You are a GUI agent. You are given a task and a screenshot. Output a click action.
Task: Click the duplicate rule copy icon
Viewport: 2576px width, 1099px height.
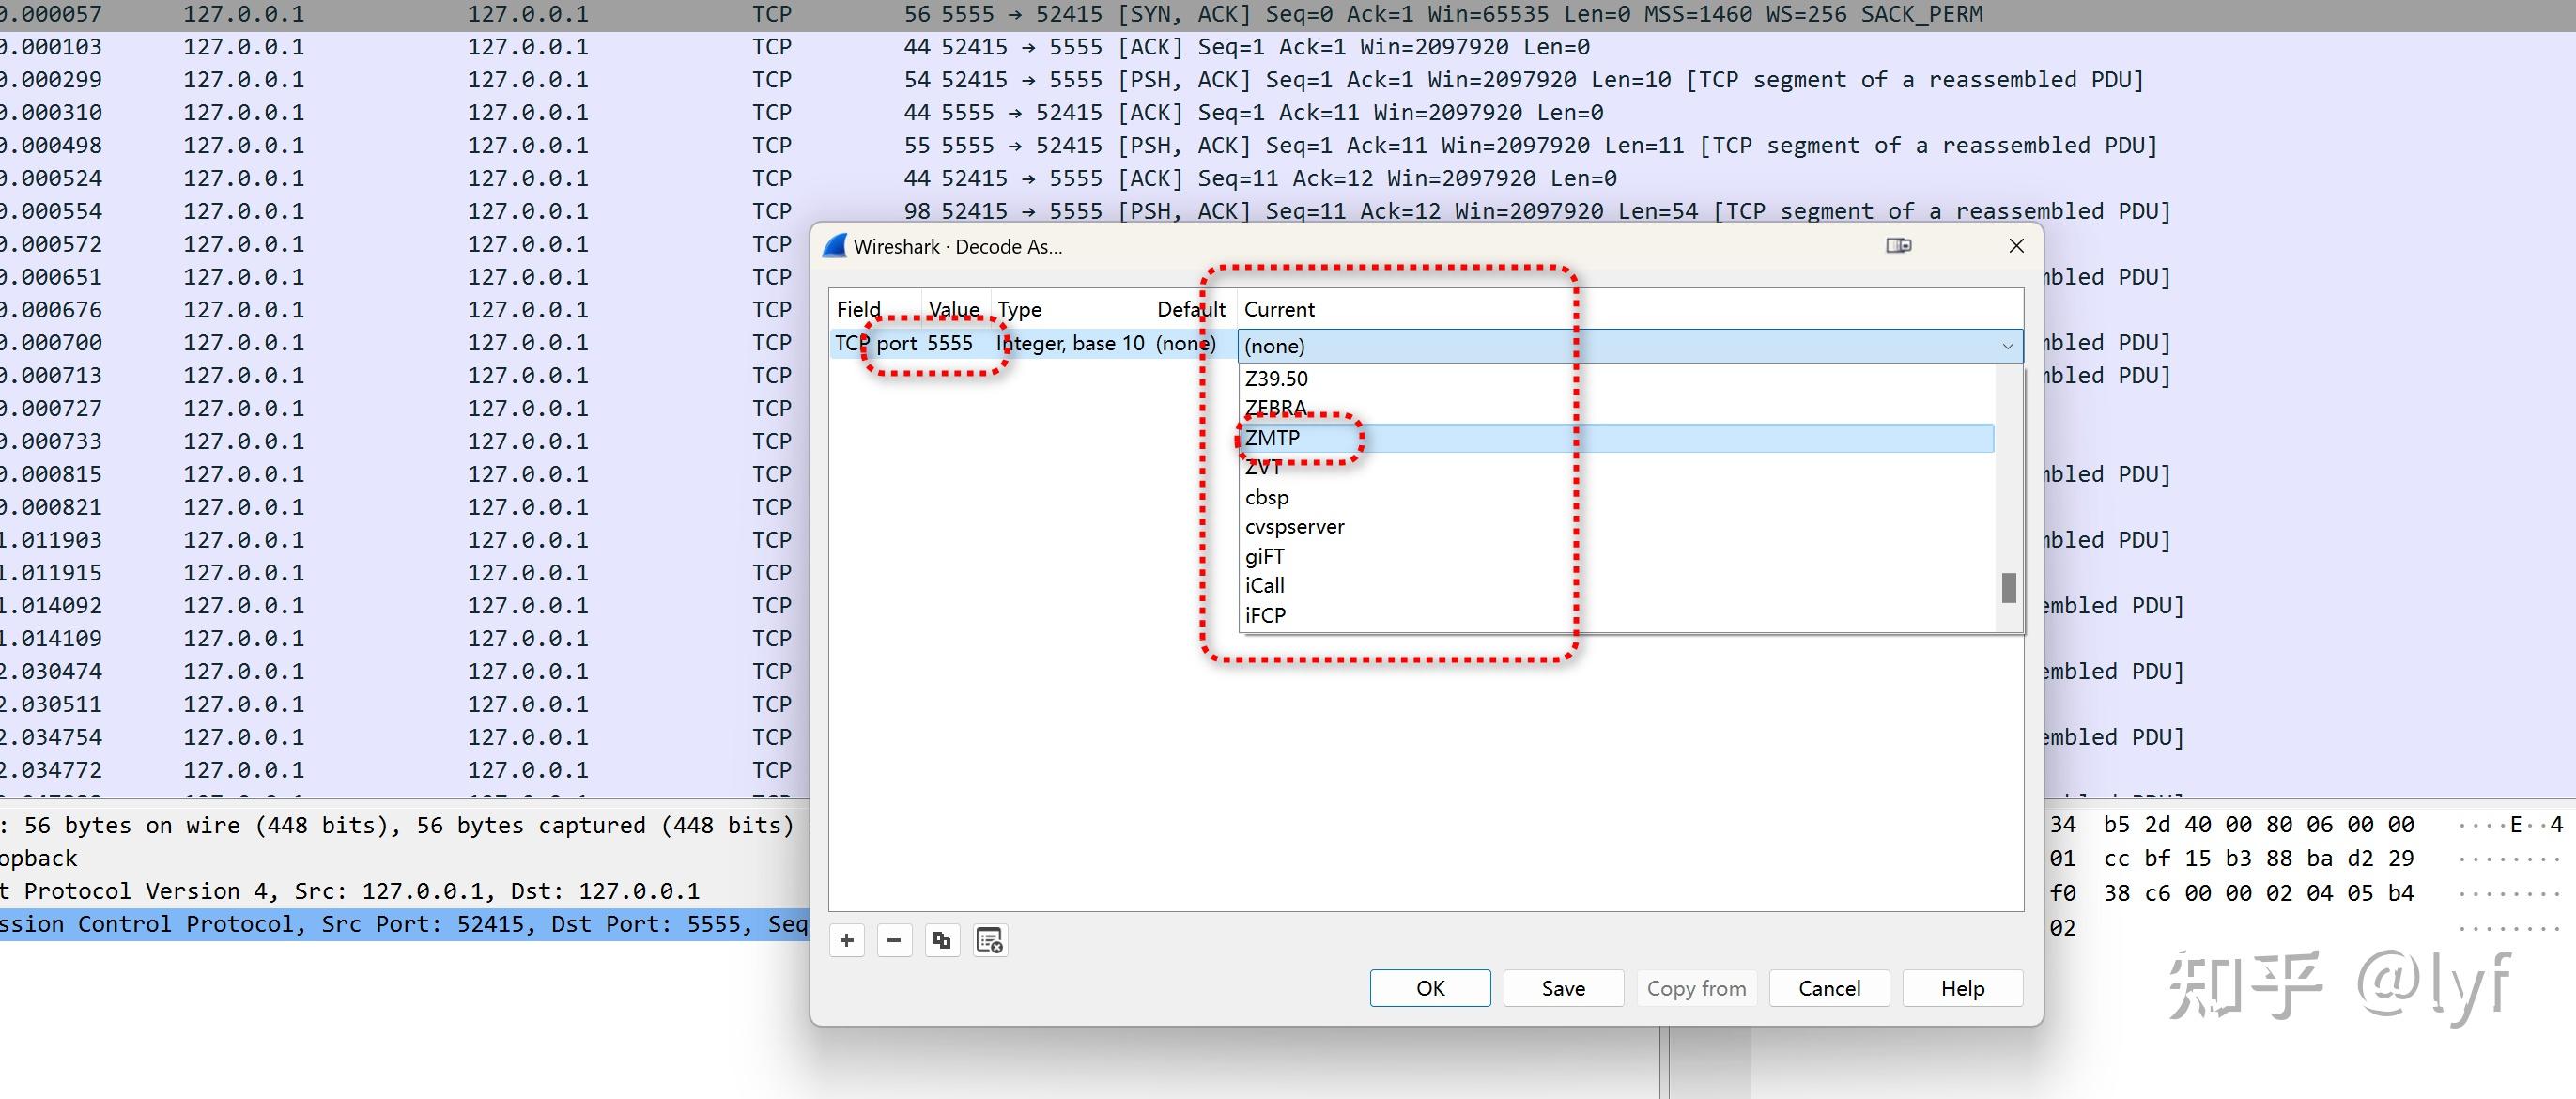[x=941, y=940]
